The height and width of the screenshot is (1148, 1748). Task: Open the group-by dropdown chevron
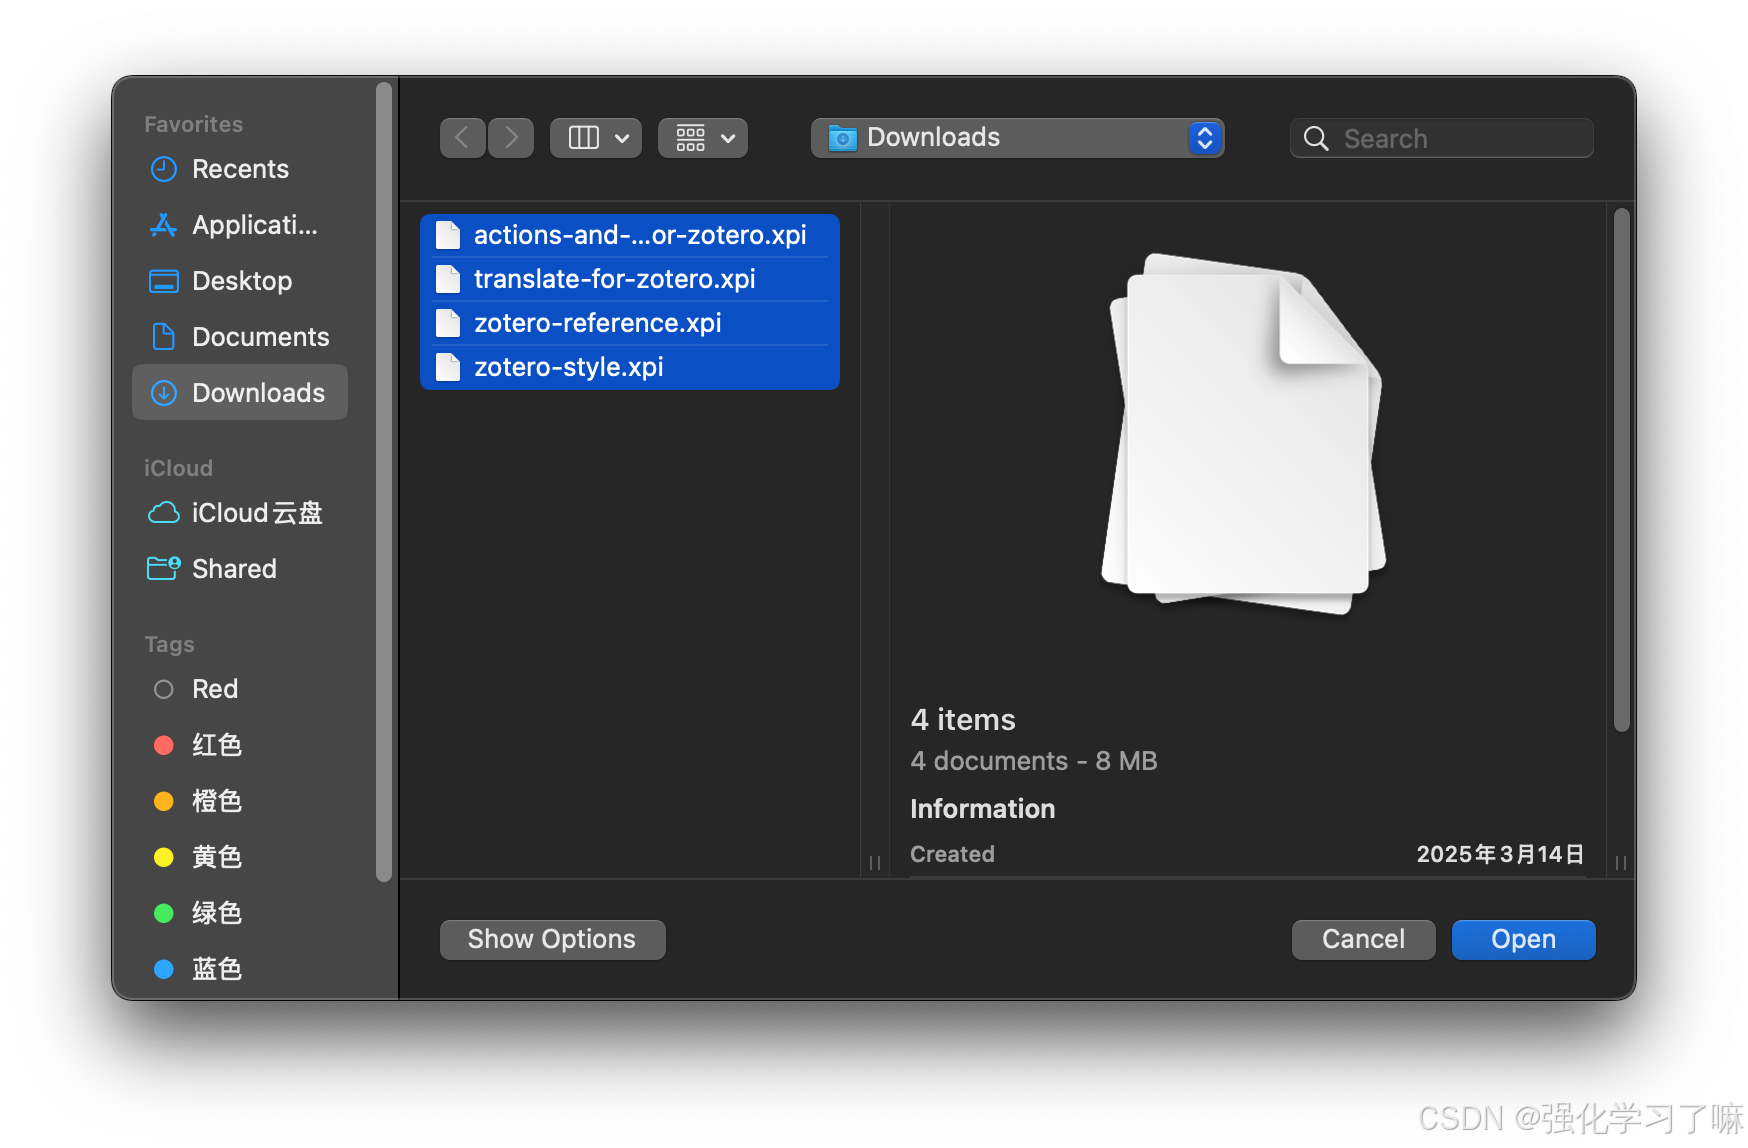(x=728, y=138)
